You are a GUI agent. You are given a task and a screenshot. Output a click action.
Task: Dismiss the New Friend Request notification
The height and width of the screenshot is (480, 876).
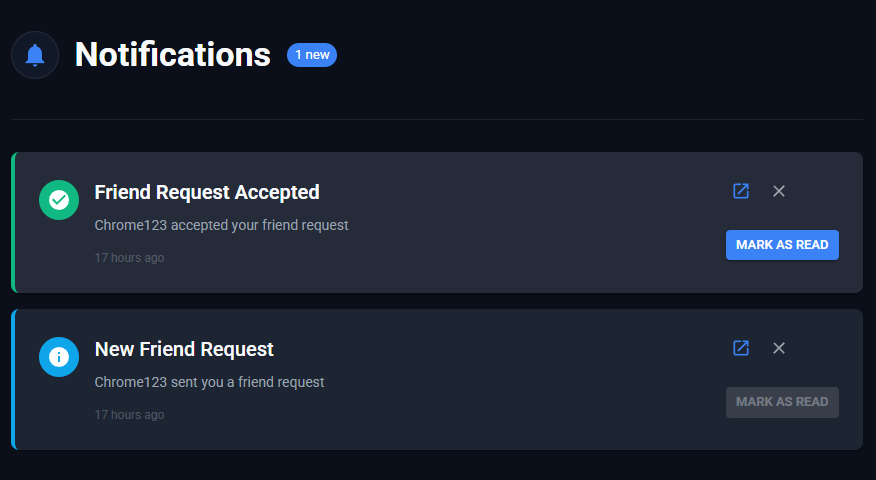779,348
